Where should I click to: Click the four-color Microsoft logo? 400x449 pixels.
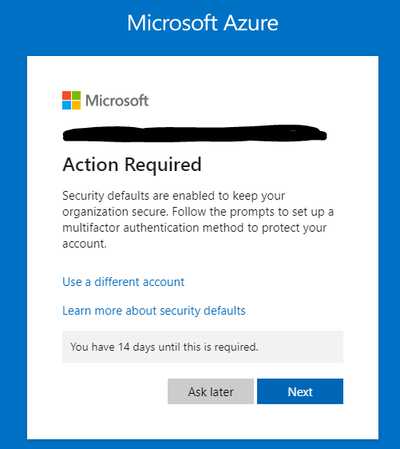pyautogui.click(x=71, y=100)
